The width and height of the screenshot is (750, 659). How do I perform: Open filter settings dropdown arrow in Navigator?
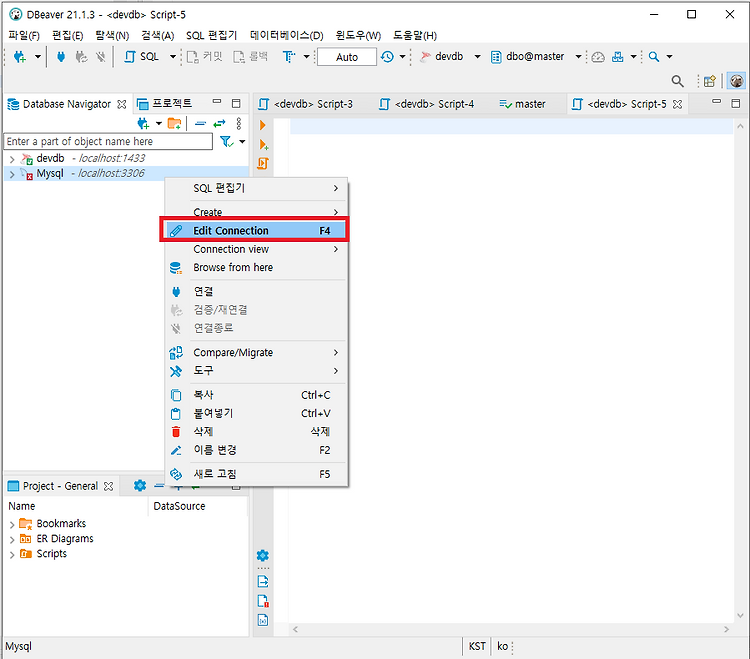243,142
